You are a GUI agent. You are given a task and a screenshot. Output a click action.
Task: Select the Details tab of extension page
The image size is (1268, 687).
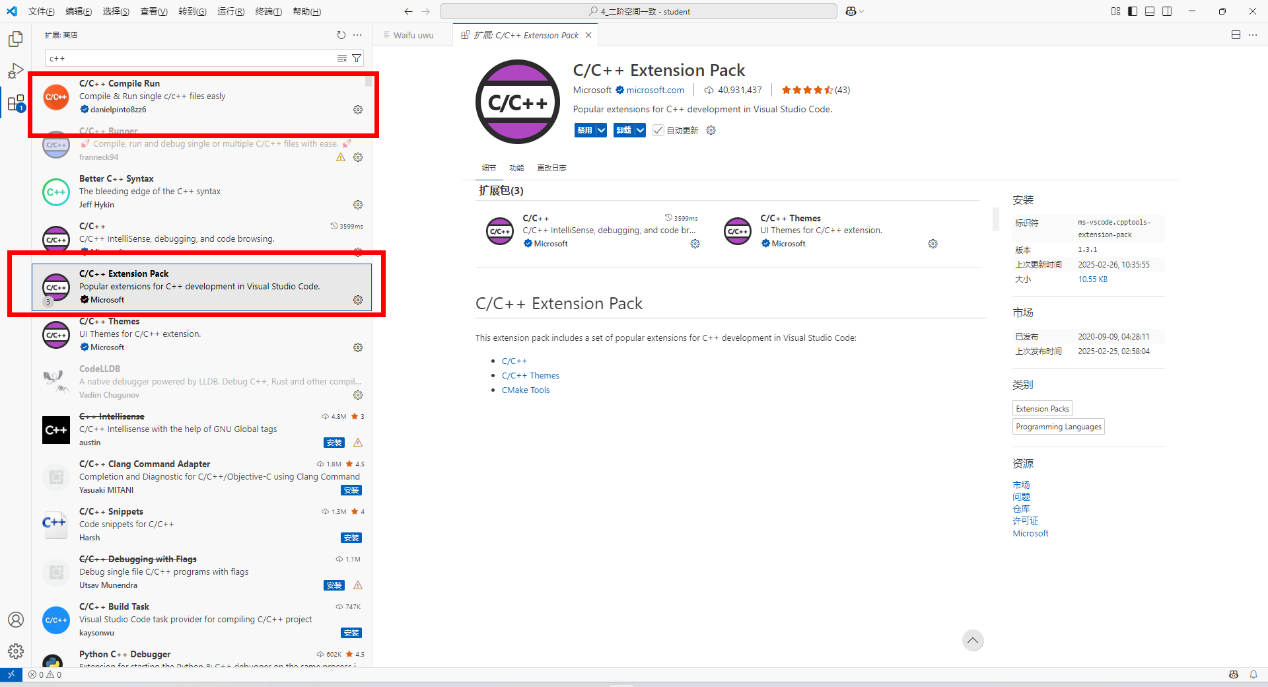click(488, 168)
